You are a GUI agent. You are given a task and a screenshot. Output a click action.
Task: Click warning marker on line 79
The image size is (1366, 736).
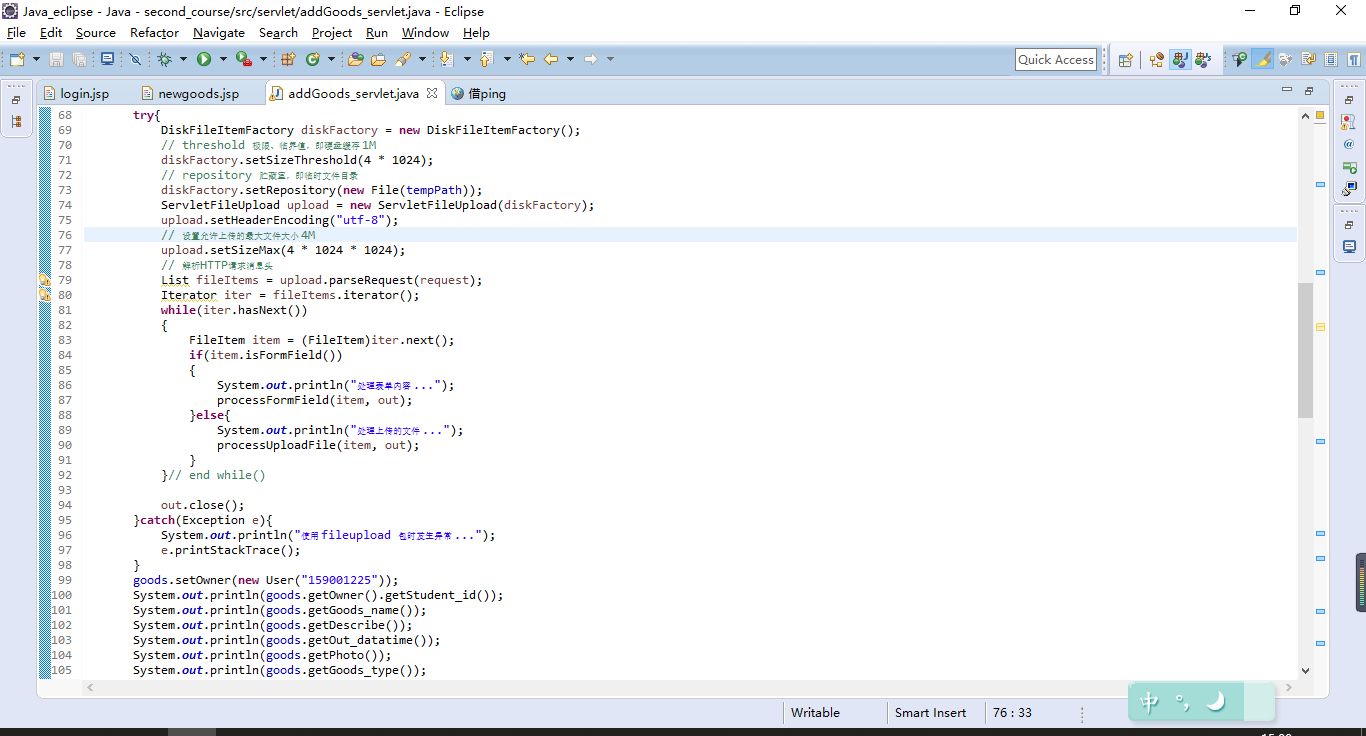click(x=45, y=280)
